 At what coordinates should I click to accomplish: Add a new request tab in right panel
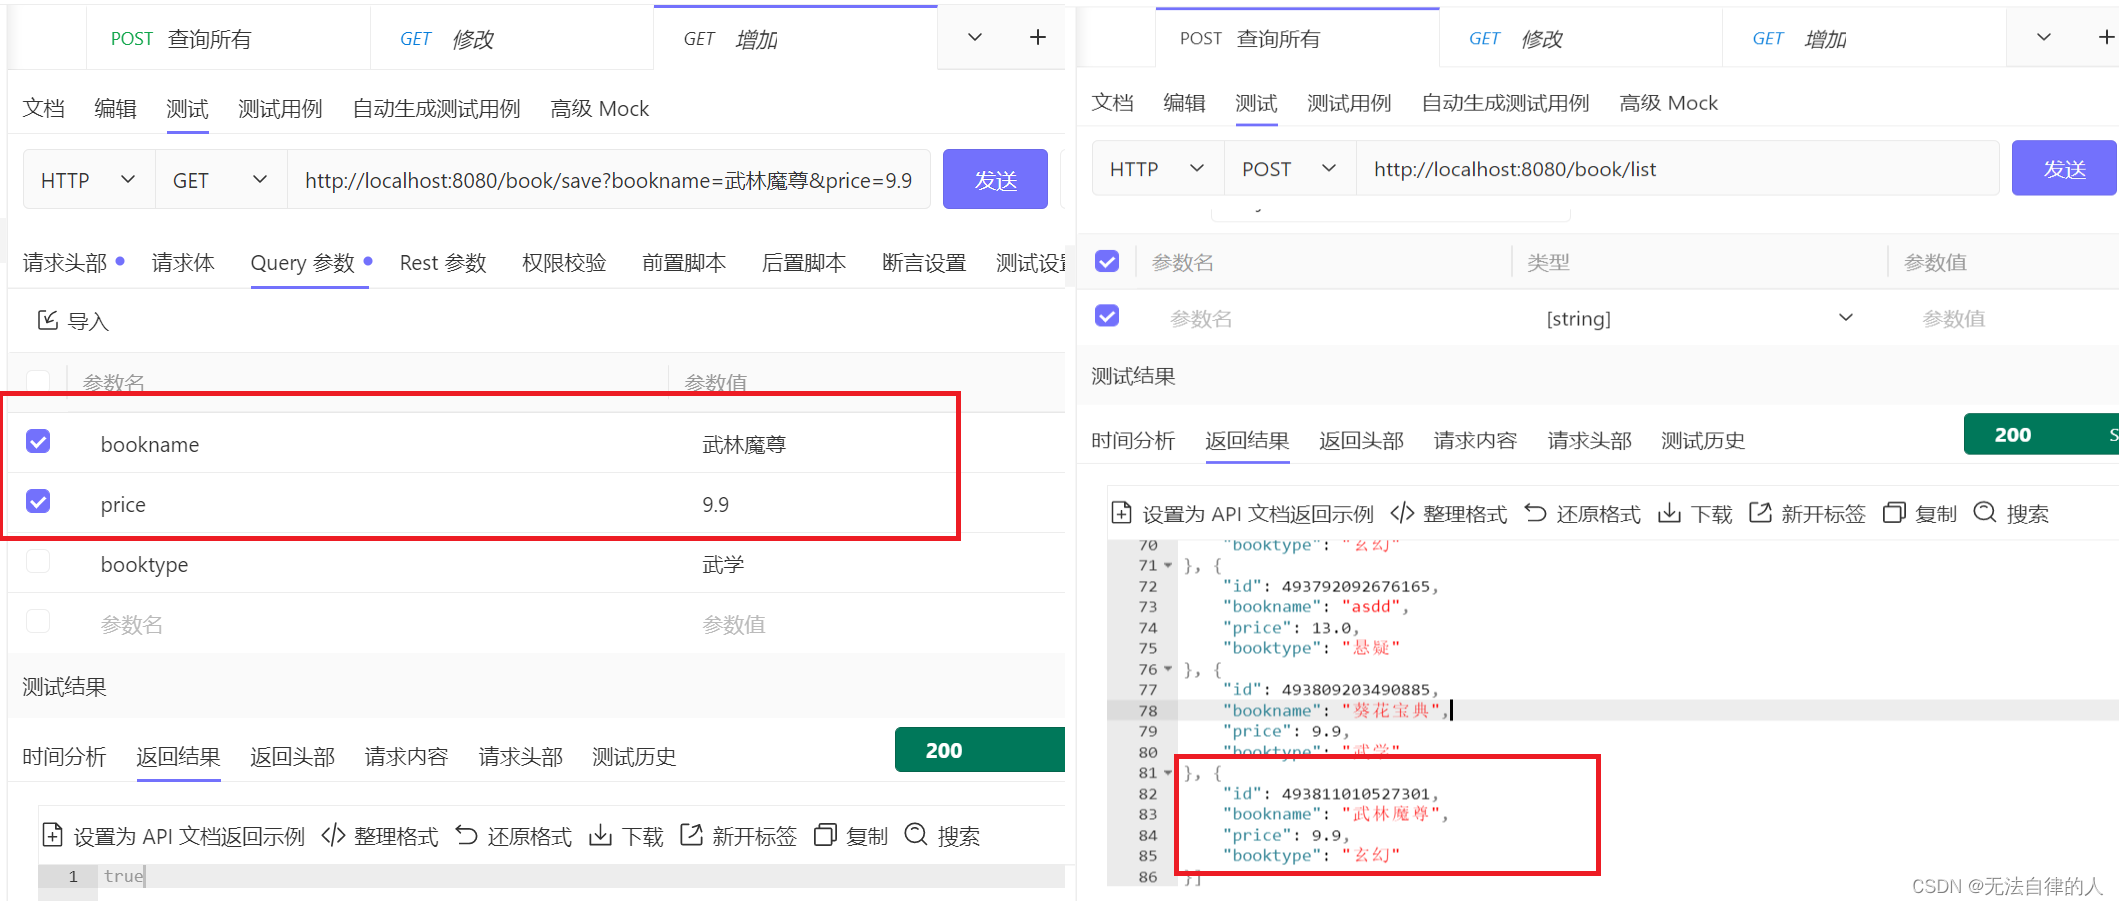coord(2106,37)
